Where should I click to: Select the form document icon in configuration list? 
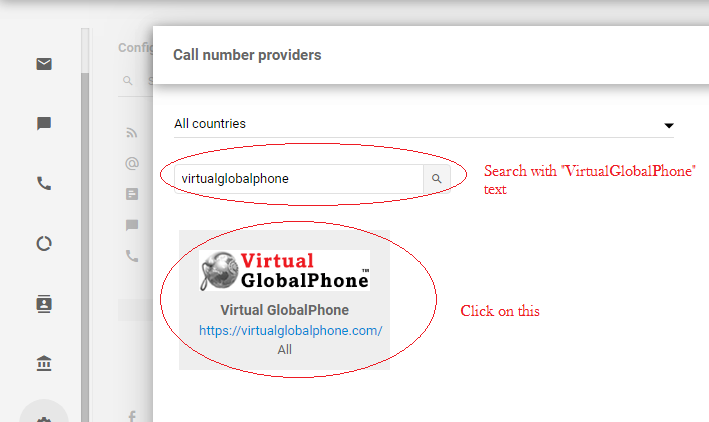click(132, 194)
